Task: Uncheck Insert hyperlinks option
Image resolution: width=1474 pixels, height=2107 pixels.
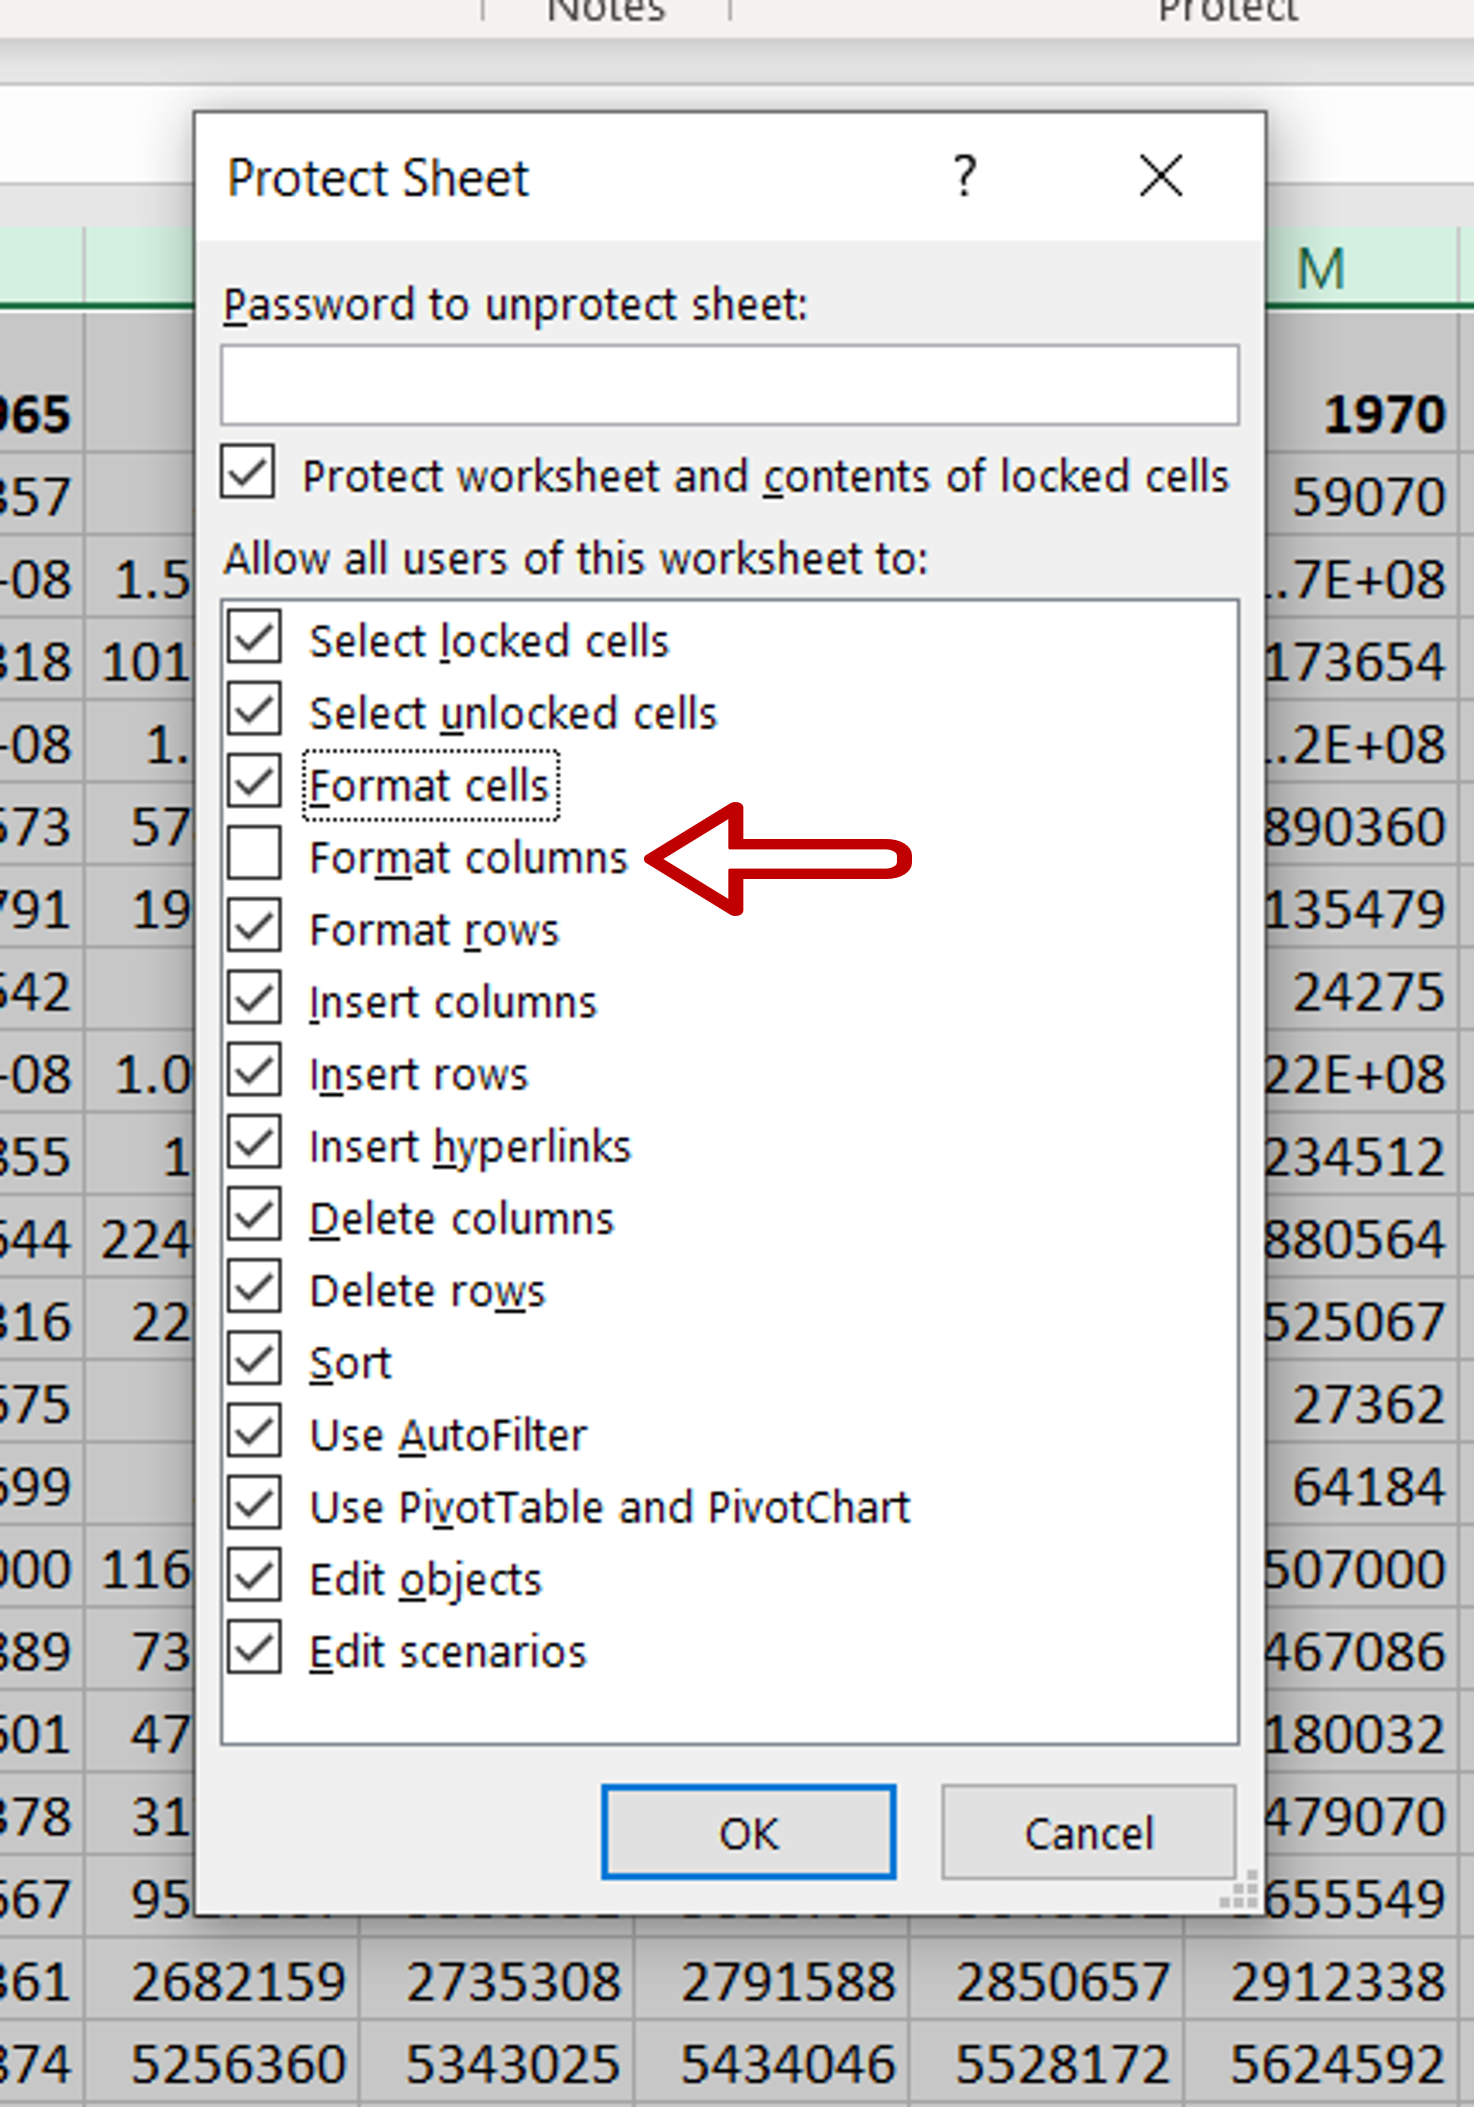Action: click(255, 1144)
